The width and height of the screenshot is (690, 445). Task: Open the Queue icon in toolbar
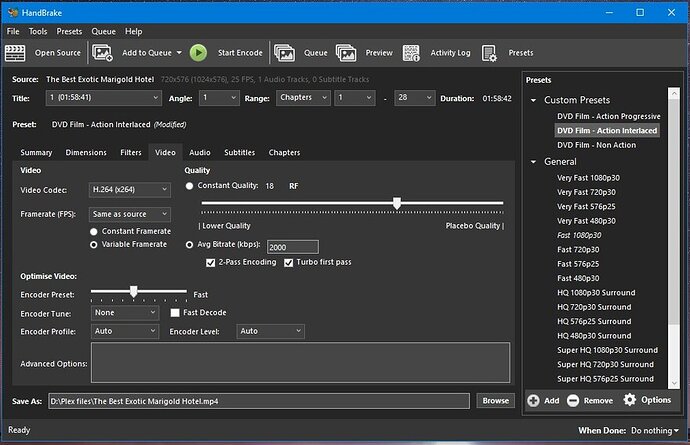pyautogui.click(x=284, y=53)
